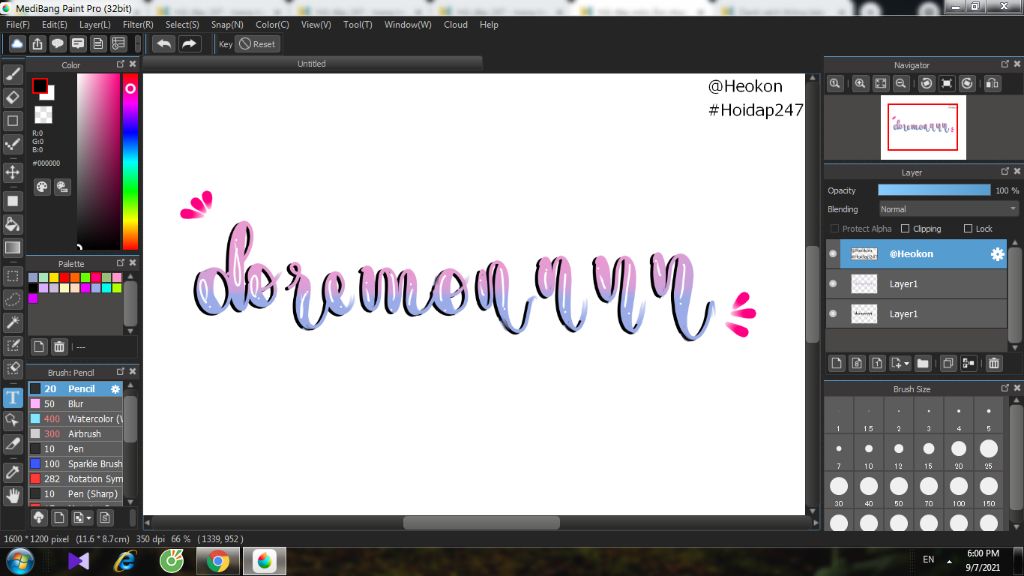Choose the Airbrush brush
The height and width of the screenshot is (576, 1024).
point(76,434)
